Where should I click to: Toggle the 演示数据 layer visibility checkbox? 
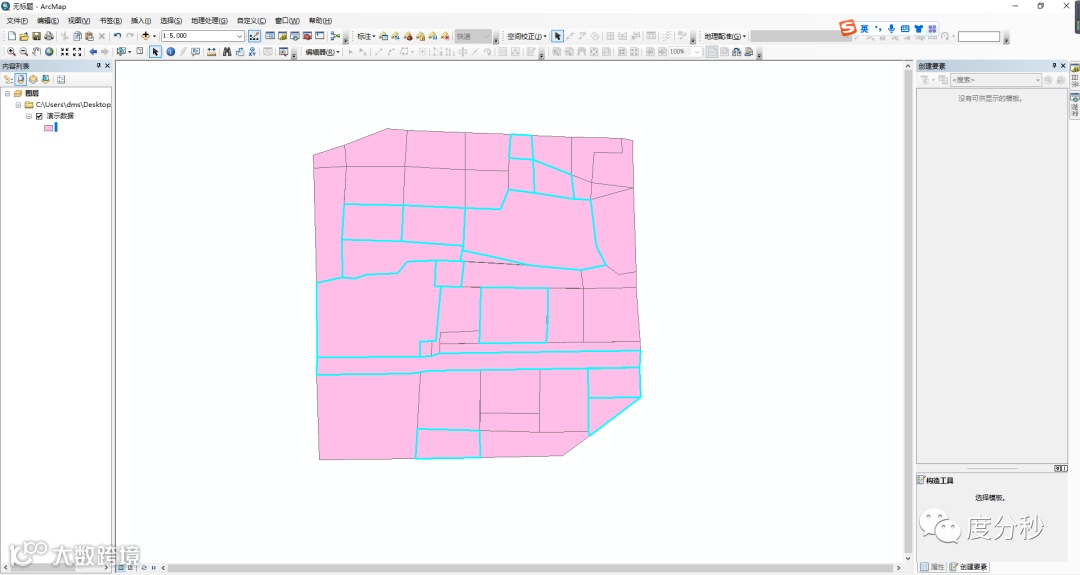point(39,116)
